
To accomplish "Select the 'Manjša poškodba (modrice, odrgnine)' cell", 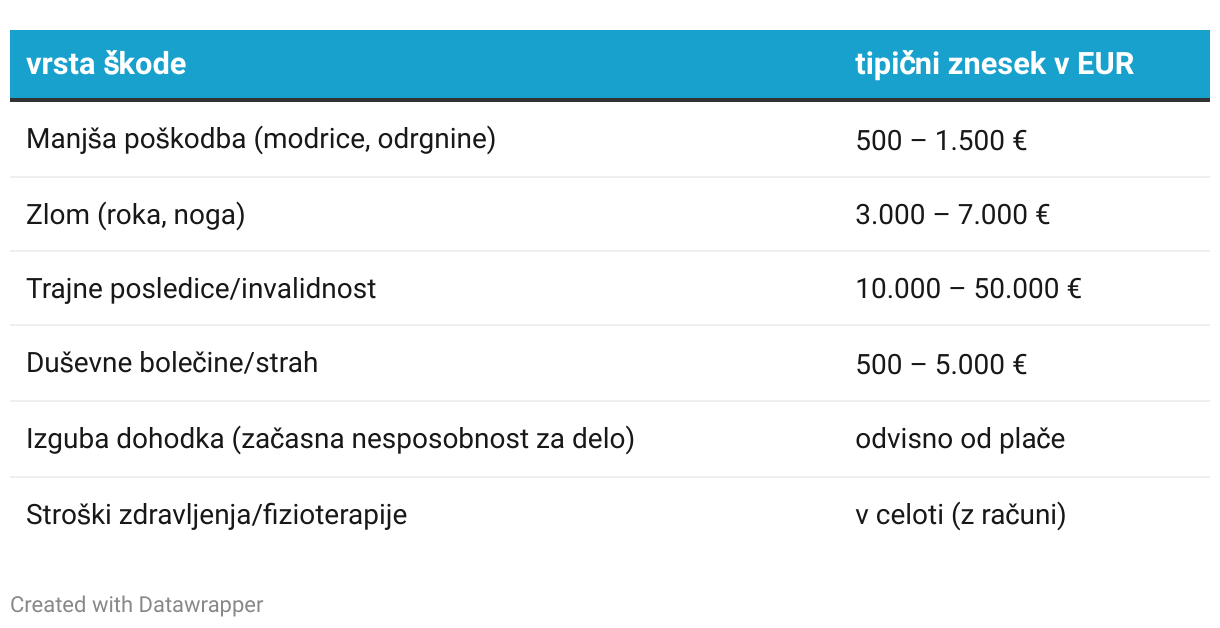I will [x=261, y=139].
